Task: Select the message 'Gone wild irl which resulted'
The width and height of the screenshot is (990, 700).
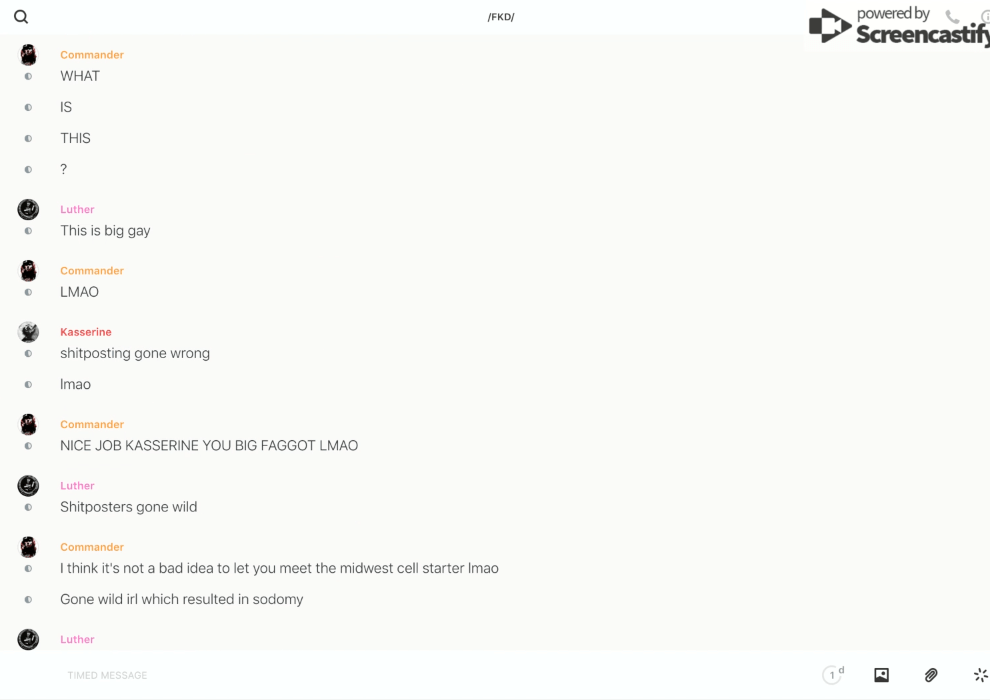Action: click(x=182, y=599)
